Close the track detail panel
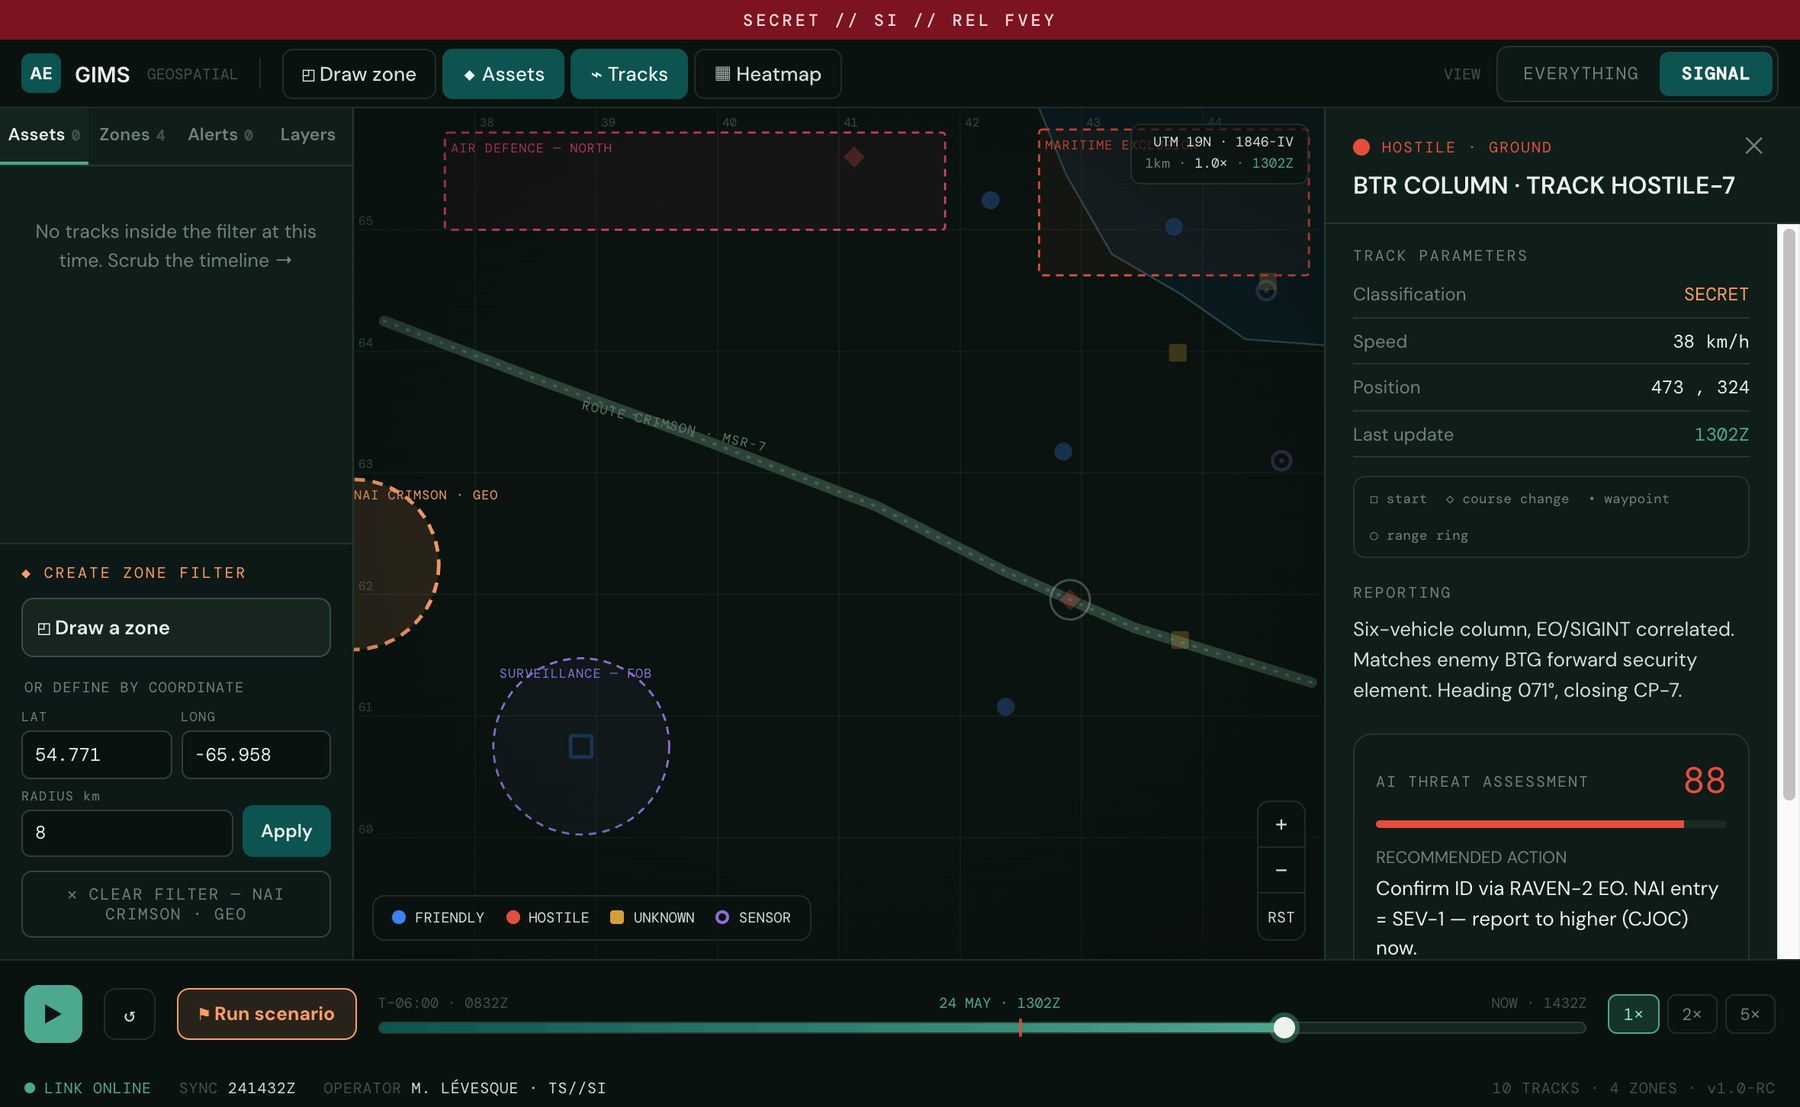Image resolution: width=1800 pixels, height=1107 pixels. click(1753, 146)
